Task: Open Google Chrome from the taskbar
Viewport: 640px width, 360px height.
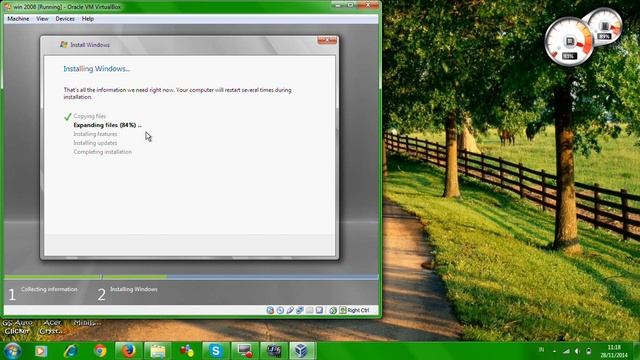Action: 100,351
